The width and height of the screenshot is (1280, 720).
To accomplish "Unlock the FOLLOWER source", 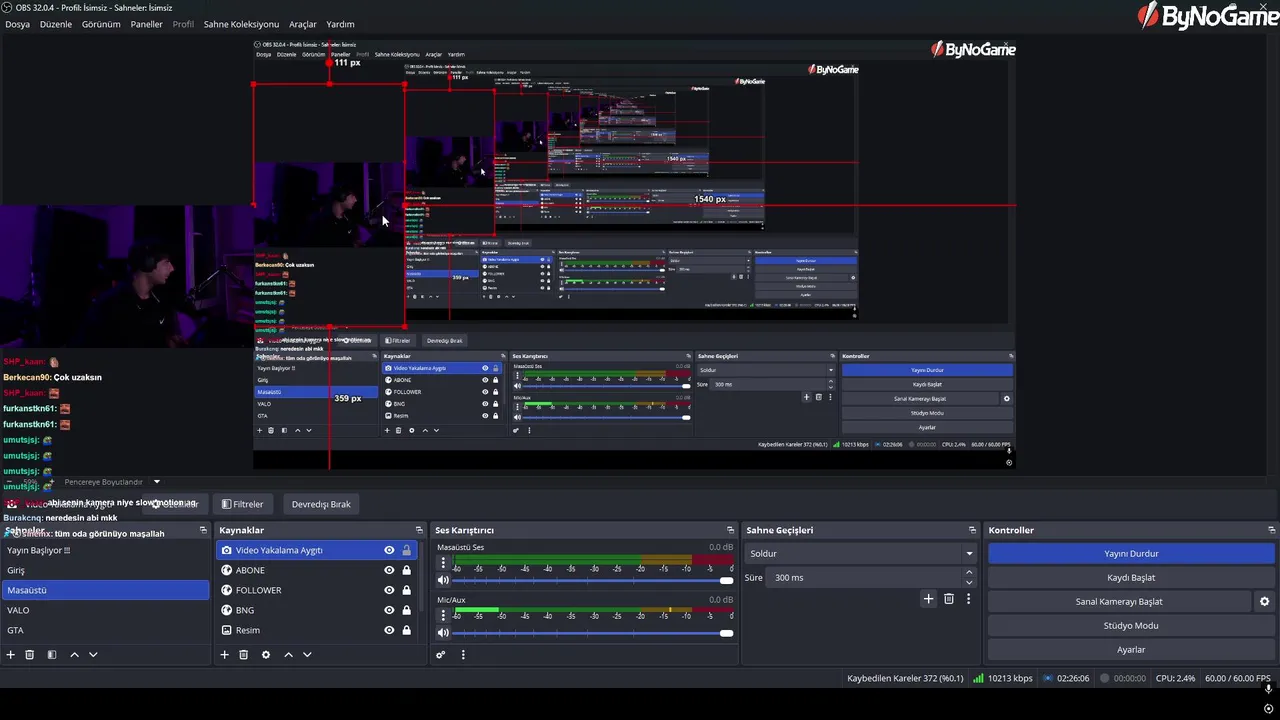I will (406, 590).
